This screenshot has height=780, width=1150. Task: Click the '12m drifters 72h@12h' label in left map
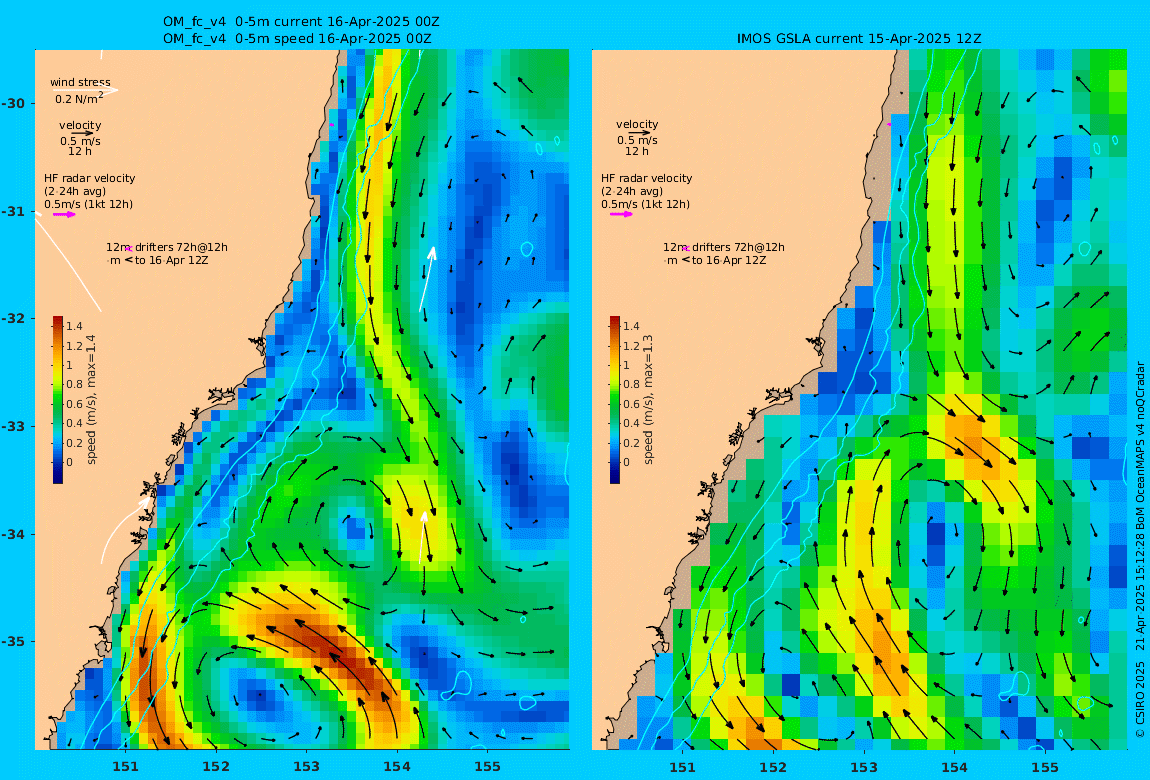(166, 247)
